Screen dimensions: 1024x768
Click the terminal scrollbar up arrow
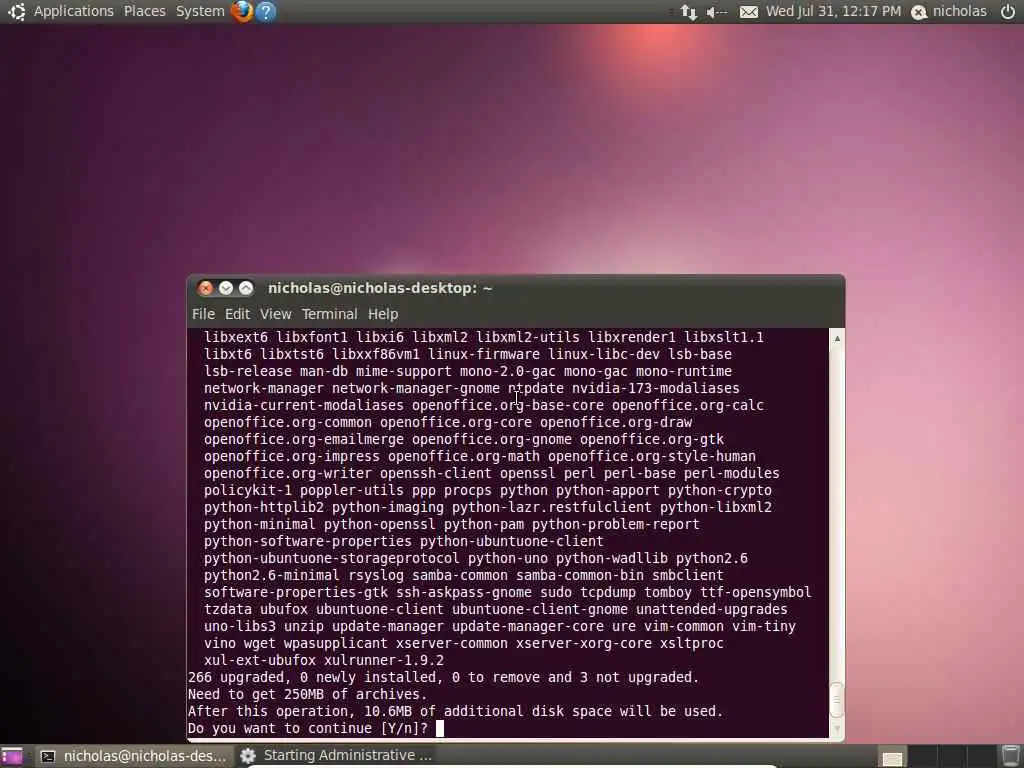pyautogui.click(x=837, y=338)
